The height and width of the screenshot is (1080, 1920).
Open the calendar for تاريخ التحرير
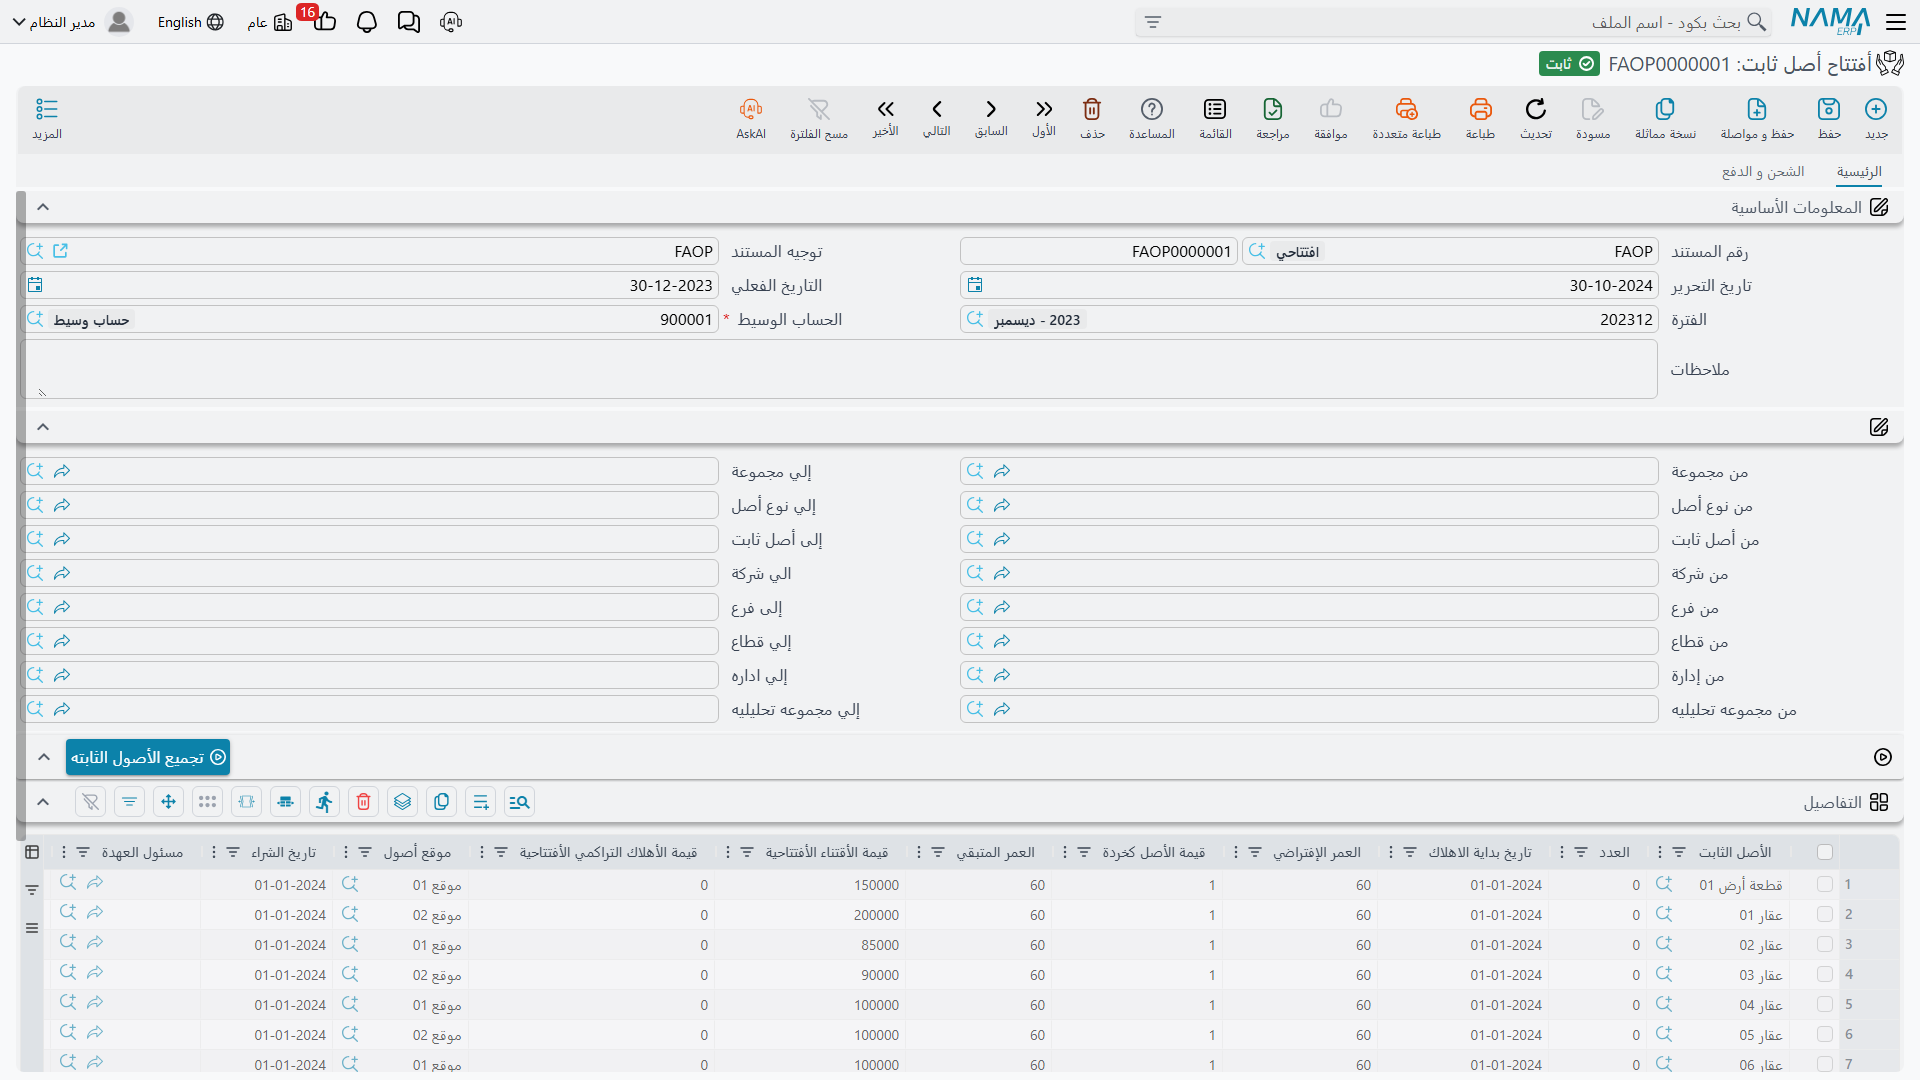(x=975, y=285)
